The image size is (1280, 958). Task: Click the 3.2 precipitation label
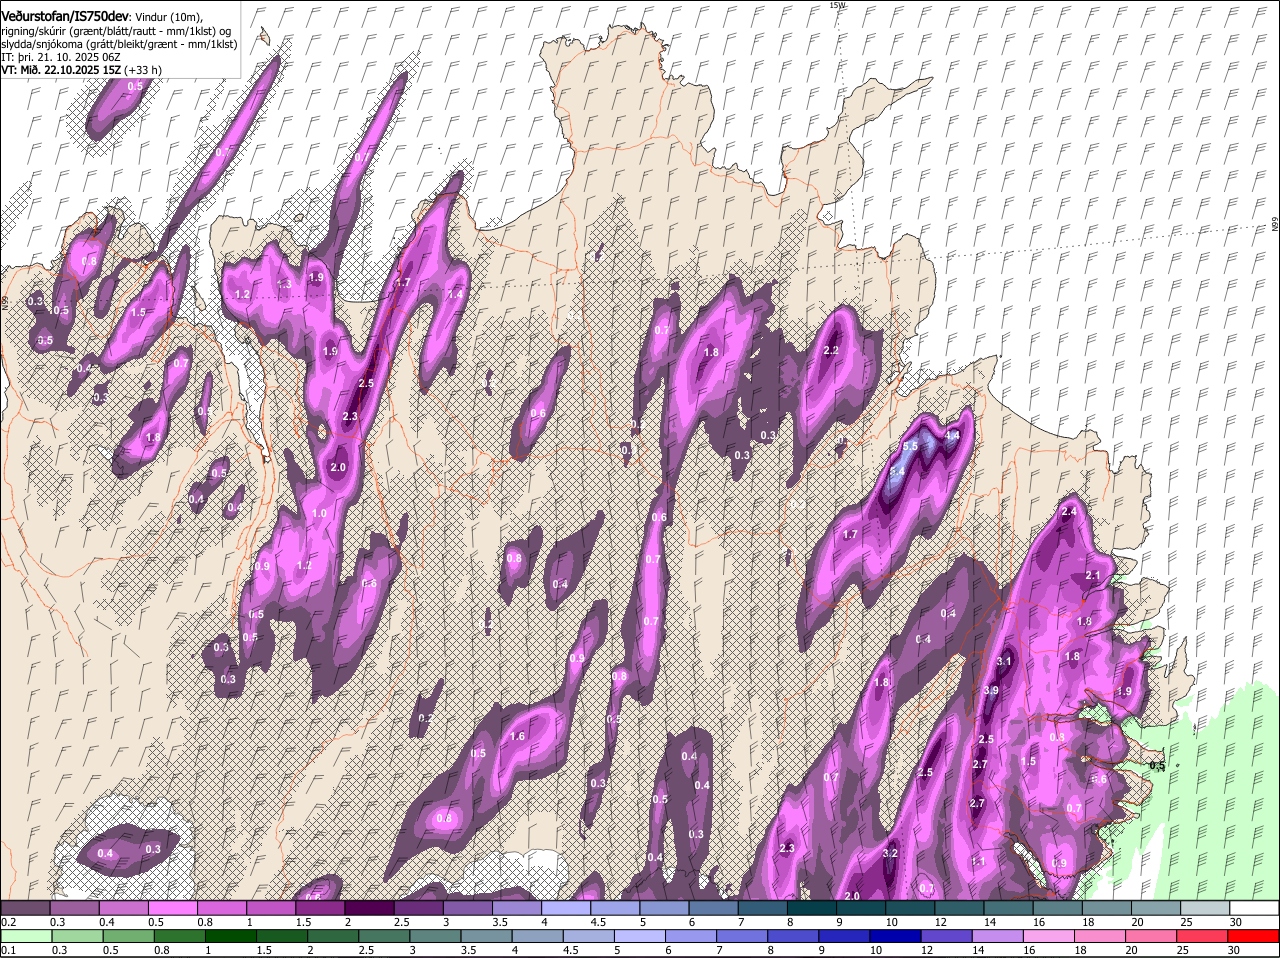click(x=891, y=853)
